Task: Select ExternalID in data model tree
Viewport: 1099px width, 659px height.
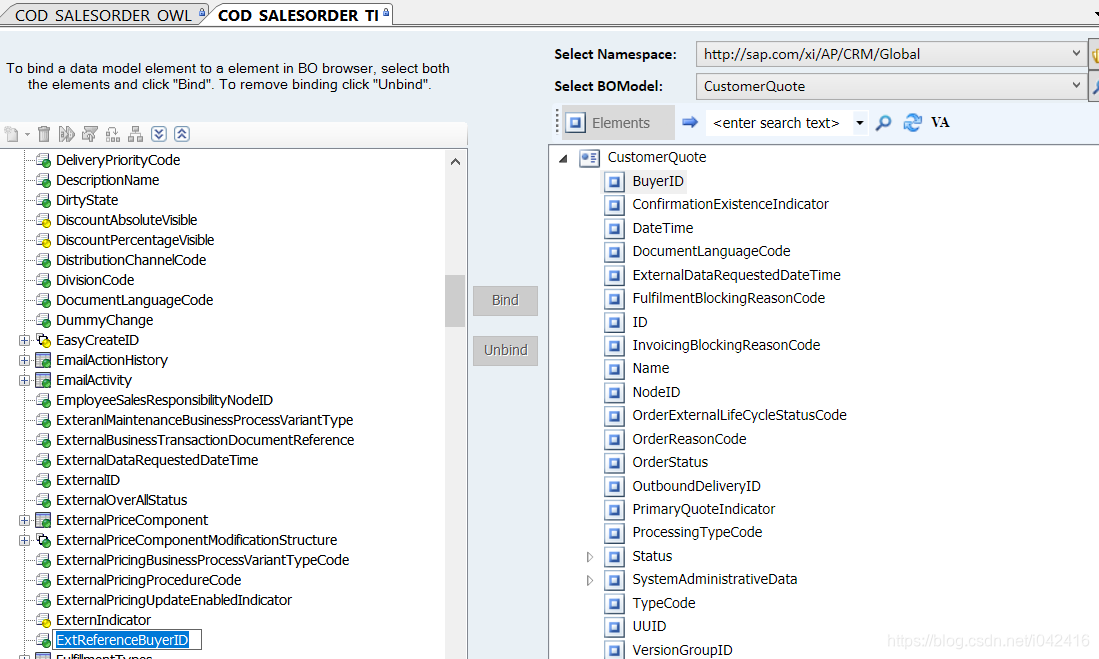Action: [x=88, y=480]
